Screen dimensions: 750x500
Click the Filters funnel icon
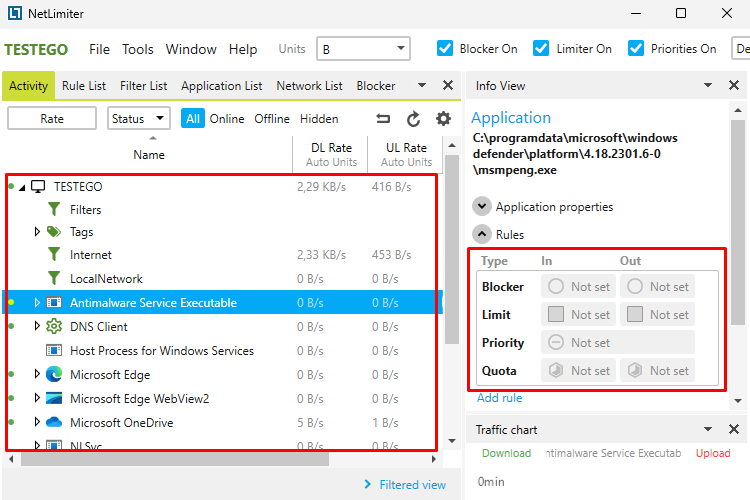click(54, 209)
